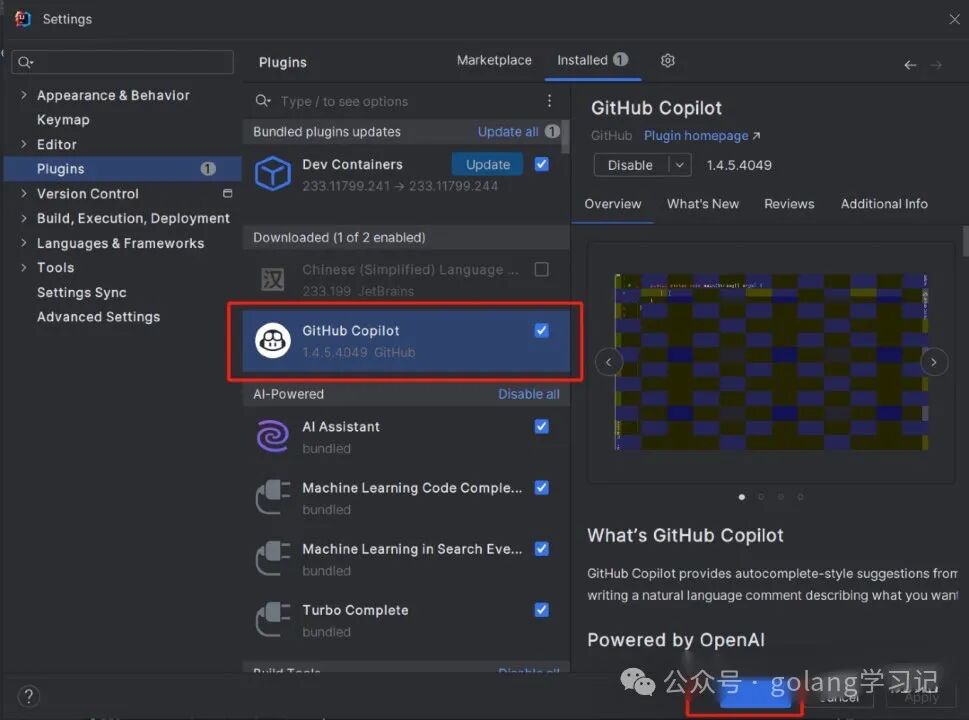
Task: Click the Turbo Complete plug icon
Action: [273, 619]
